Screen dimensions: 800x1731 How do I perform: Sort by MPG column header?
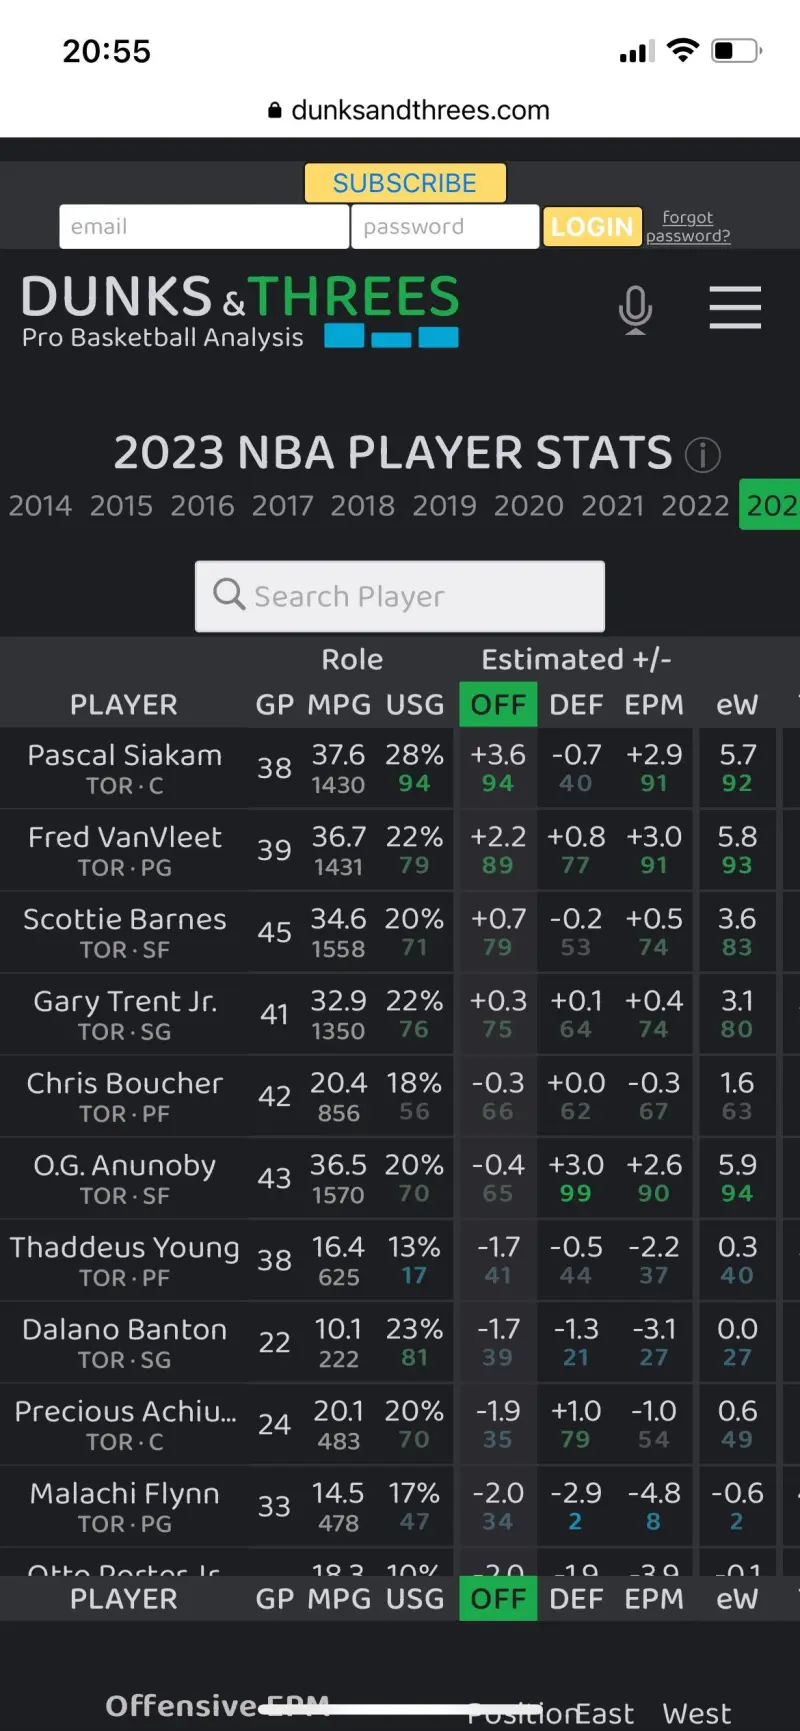click(339, 705)
